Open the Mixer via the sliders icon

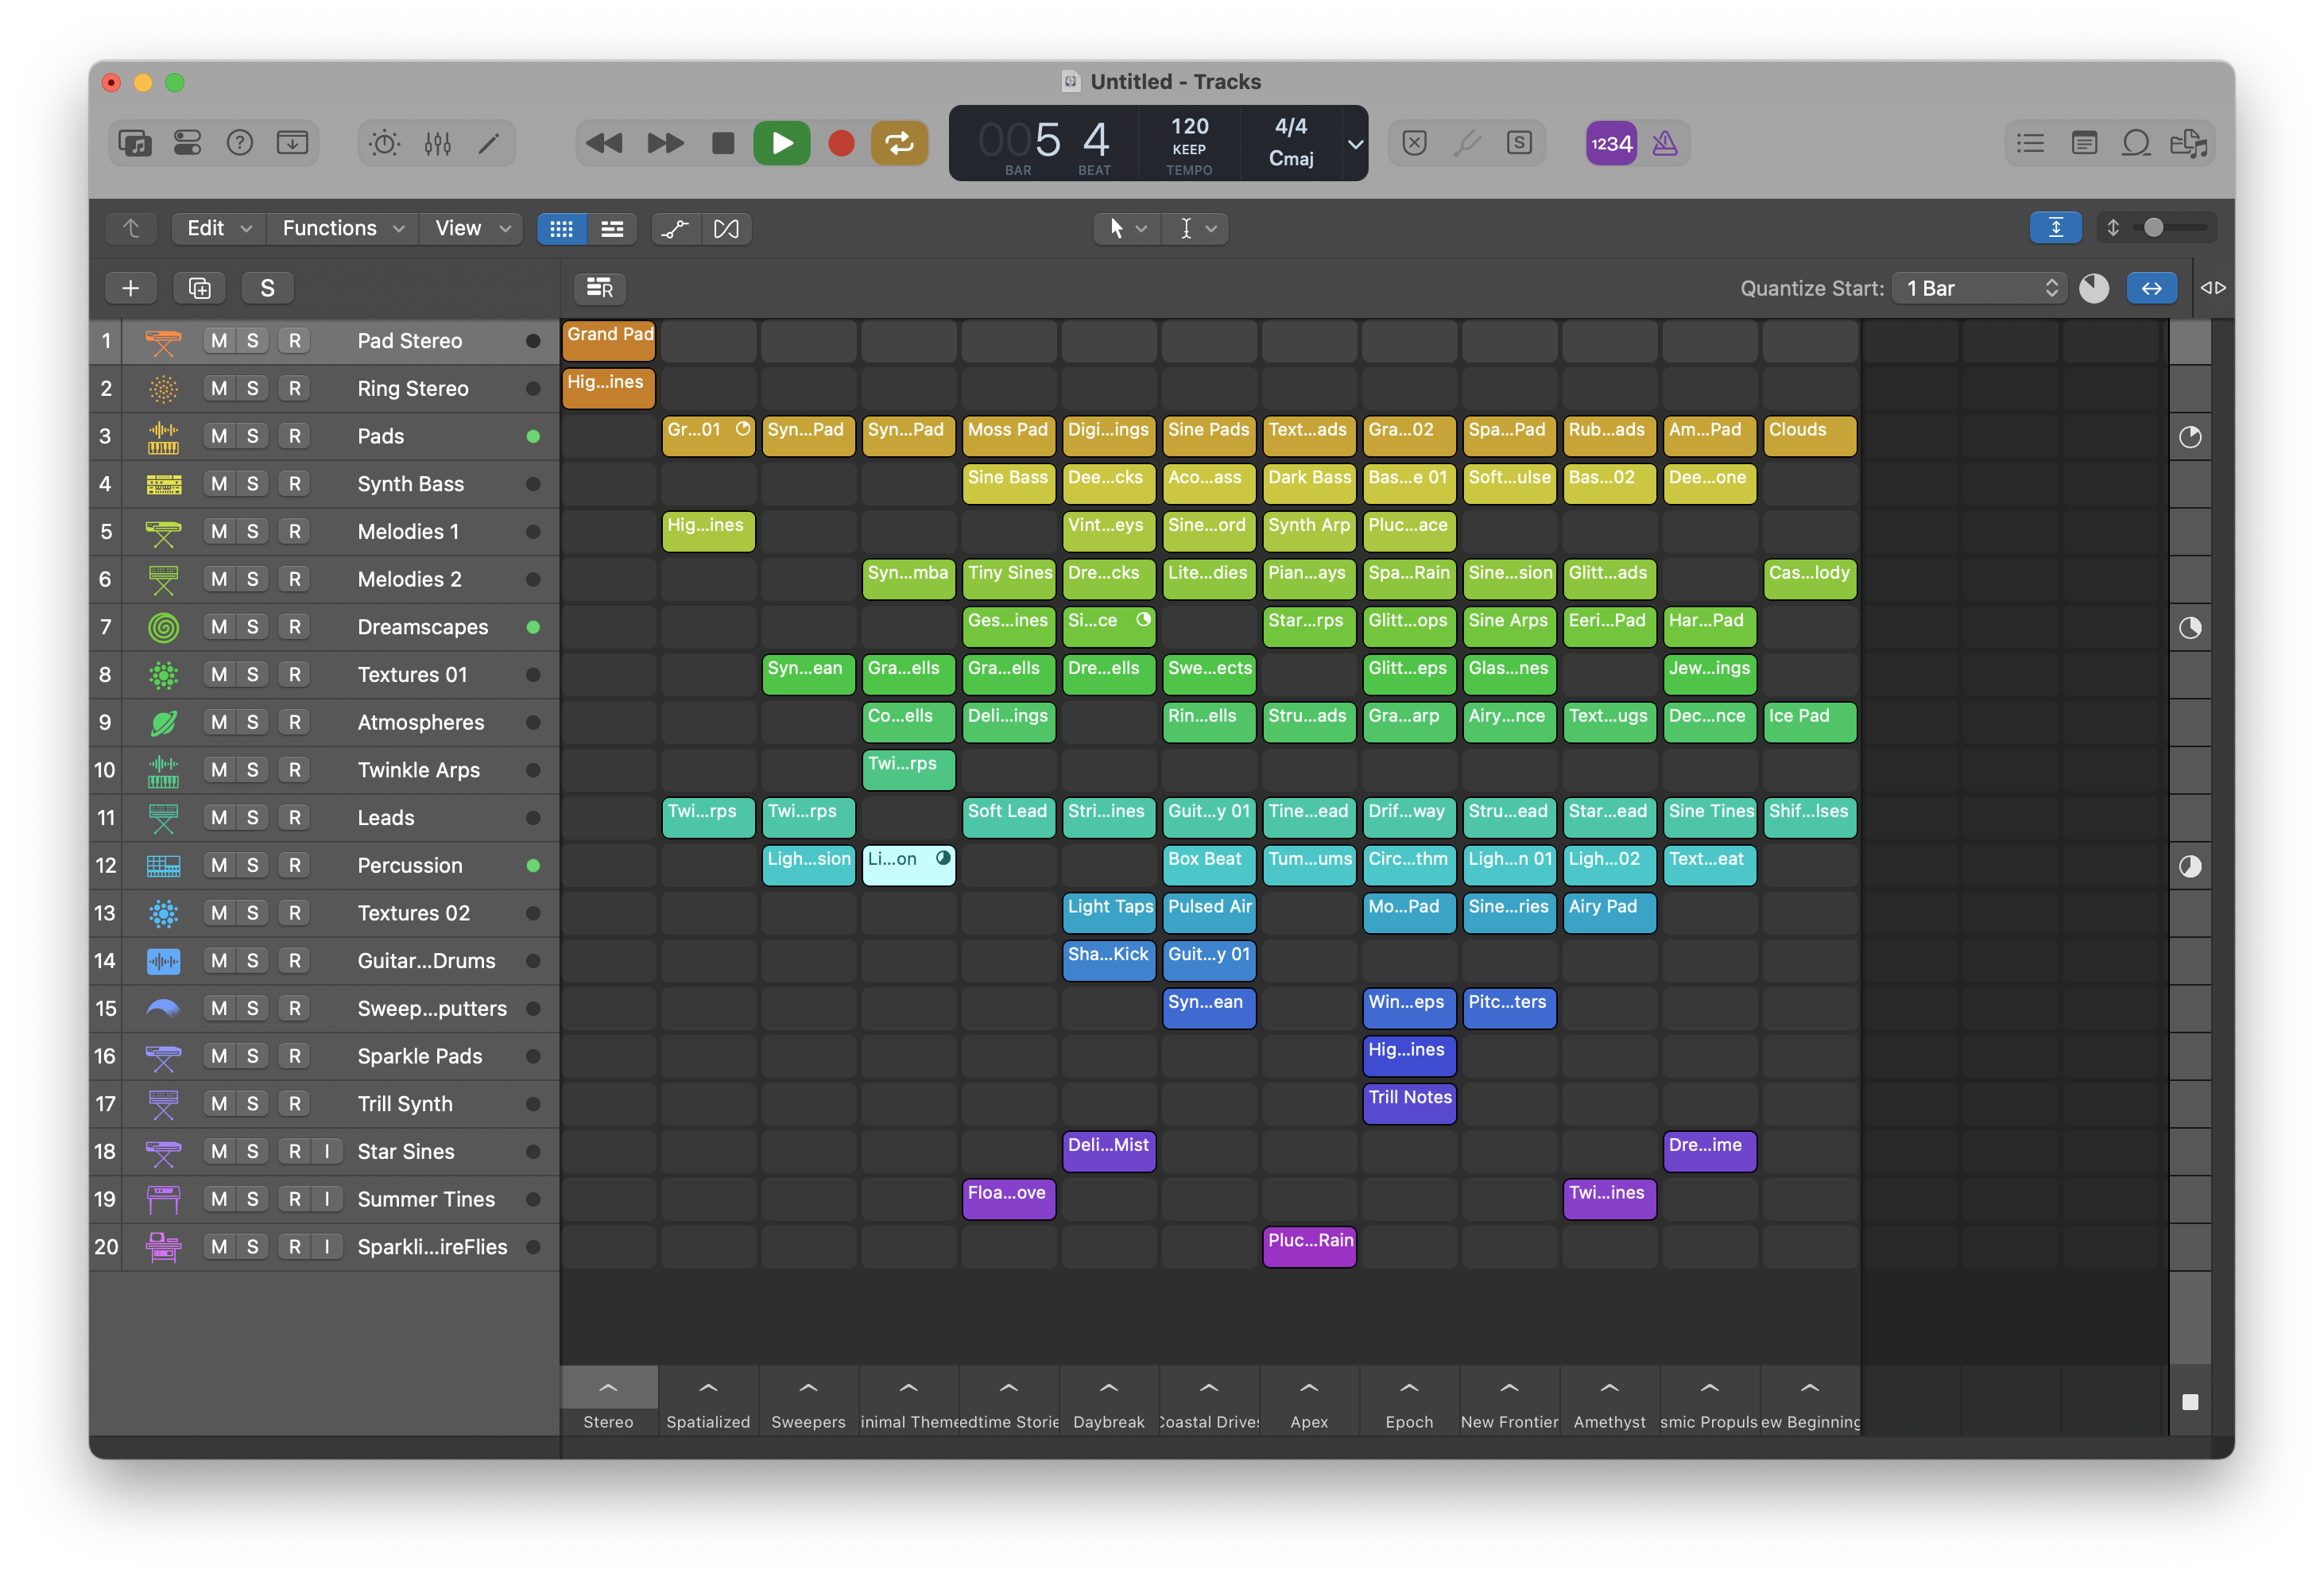pyautogui.click(x=438, y=143)
